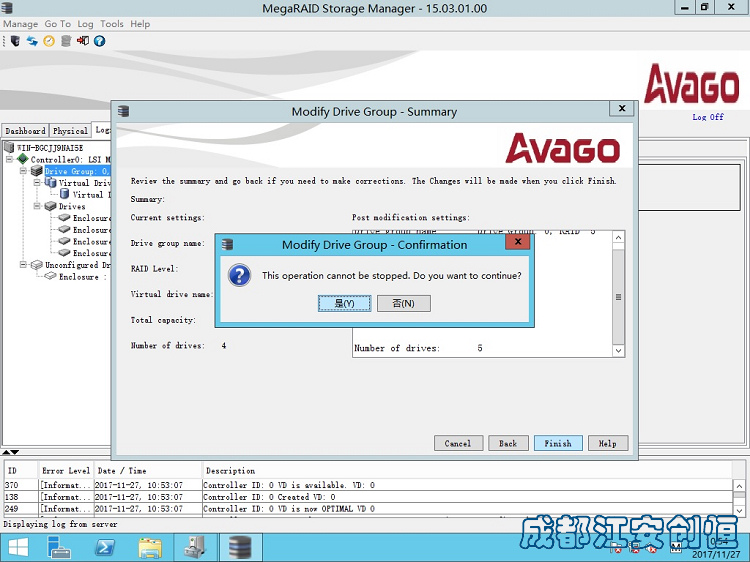Screen dimensions: 750x562
Task: Click up arrow of event log scrollbar
Action: click(739, 485)
